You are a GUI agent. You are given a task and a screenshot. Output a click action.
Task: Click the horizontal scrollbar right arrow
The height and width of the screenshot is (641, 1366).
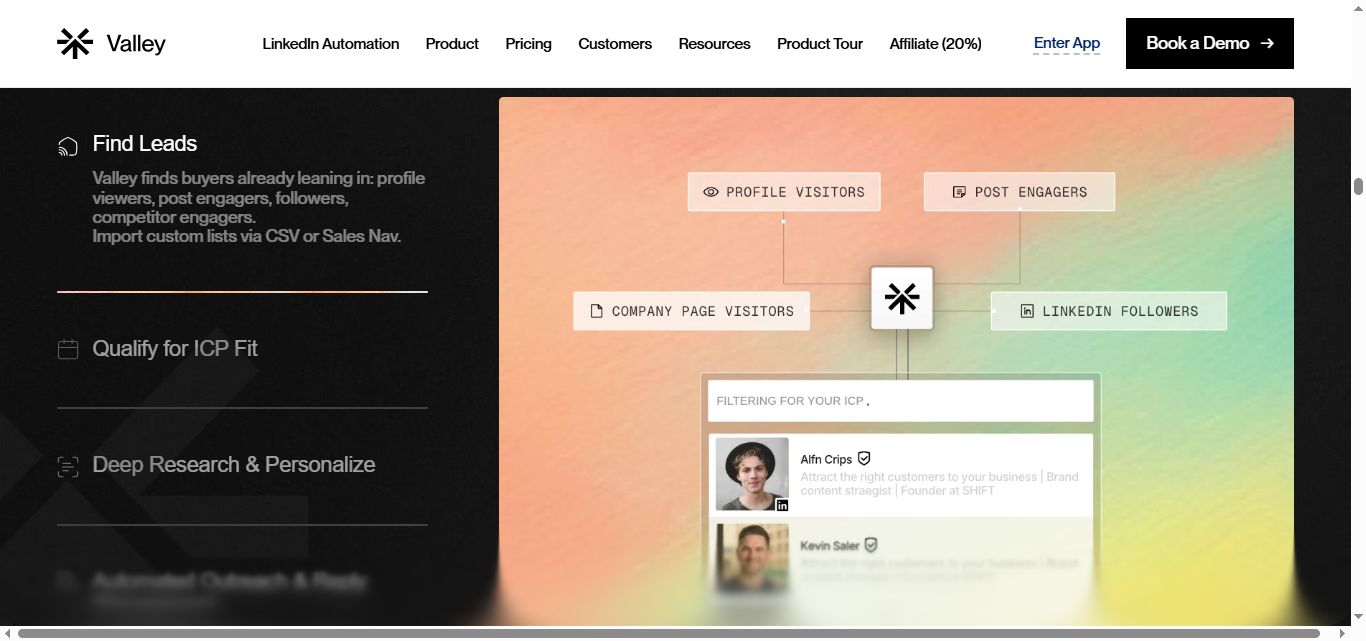pos(1342,633)
